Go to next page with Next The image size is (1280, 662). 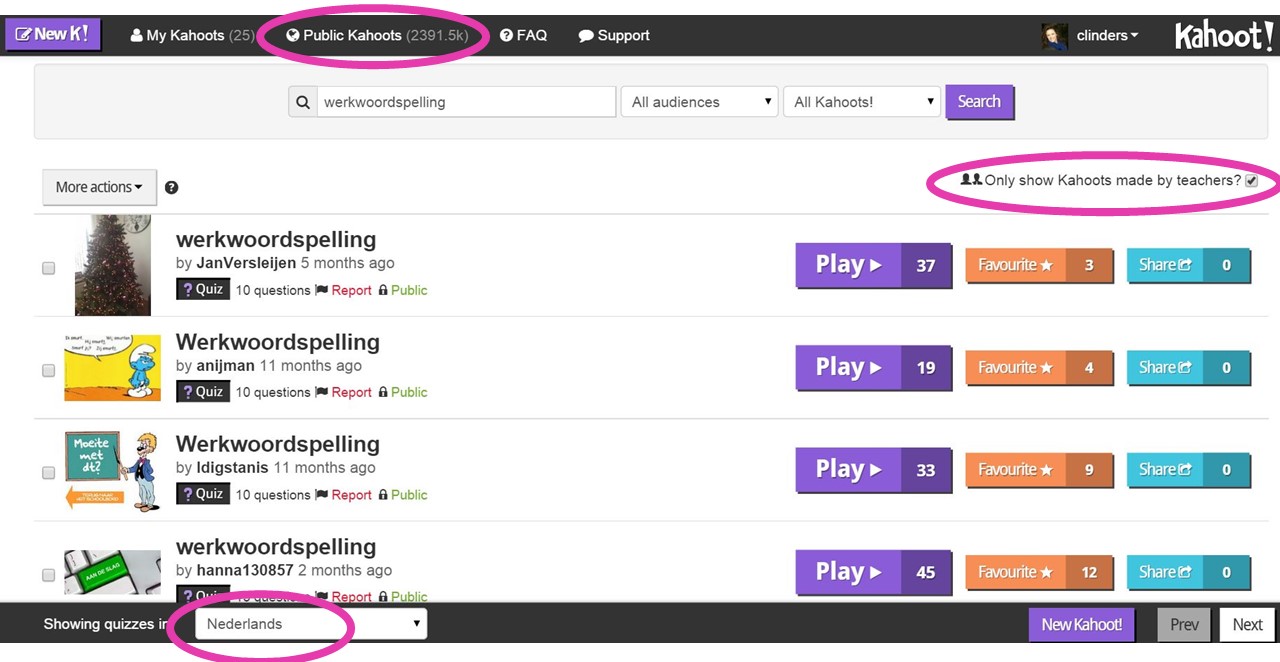[x=1247, y=624]
